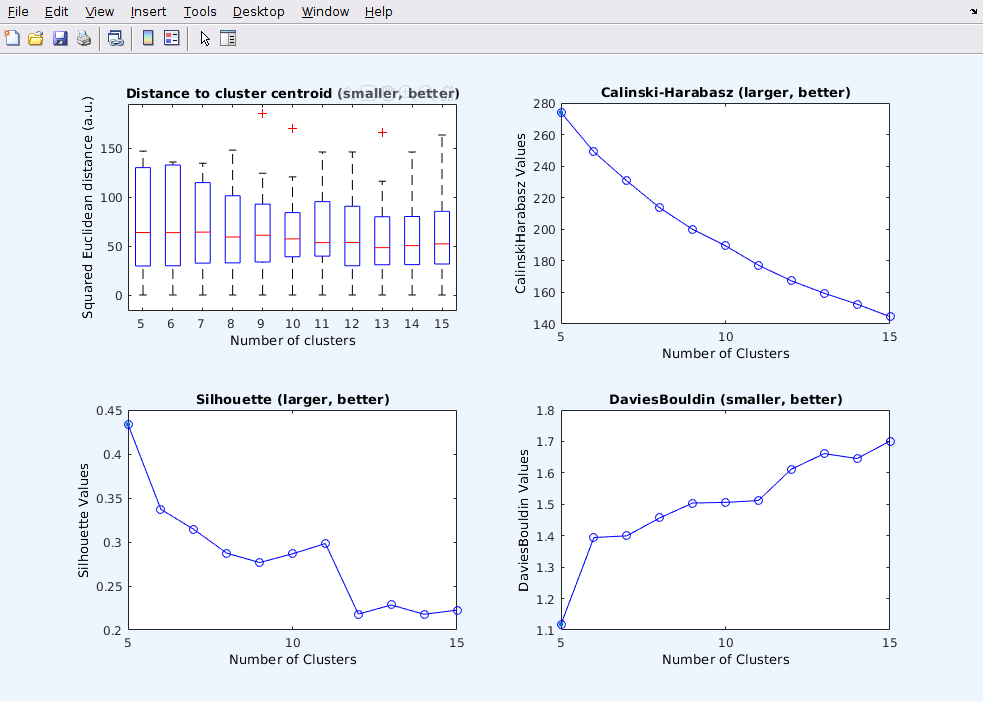Dock the figure using the top-right arrow
Viewport: 983px width, 701px height.
(973, 11)
